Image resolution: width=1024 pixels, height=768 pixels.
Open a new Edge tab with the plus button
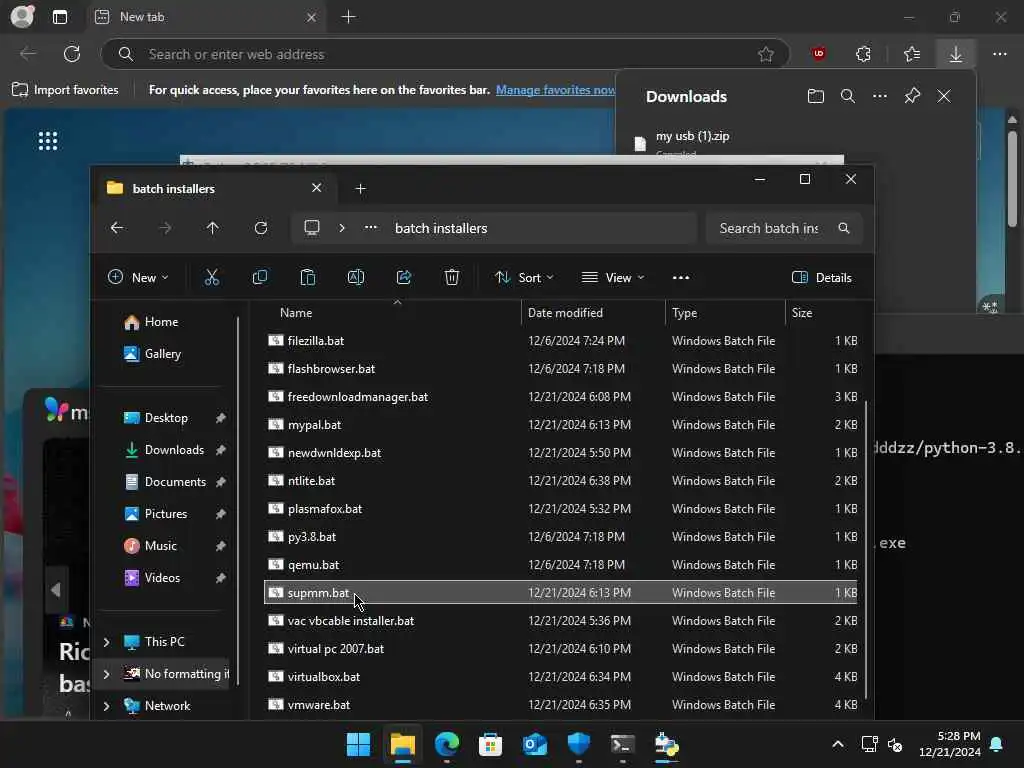tap(349, 17)
